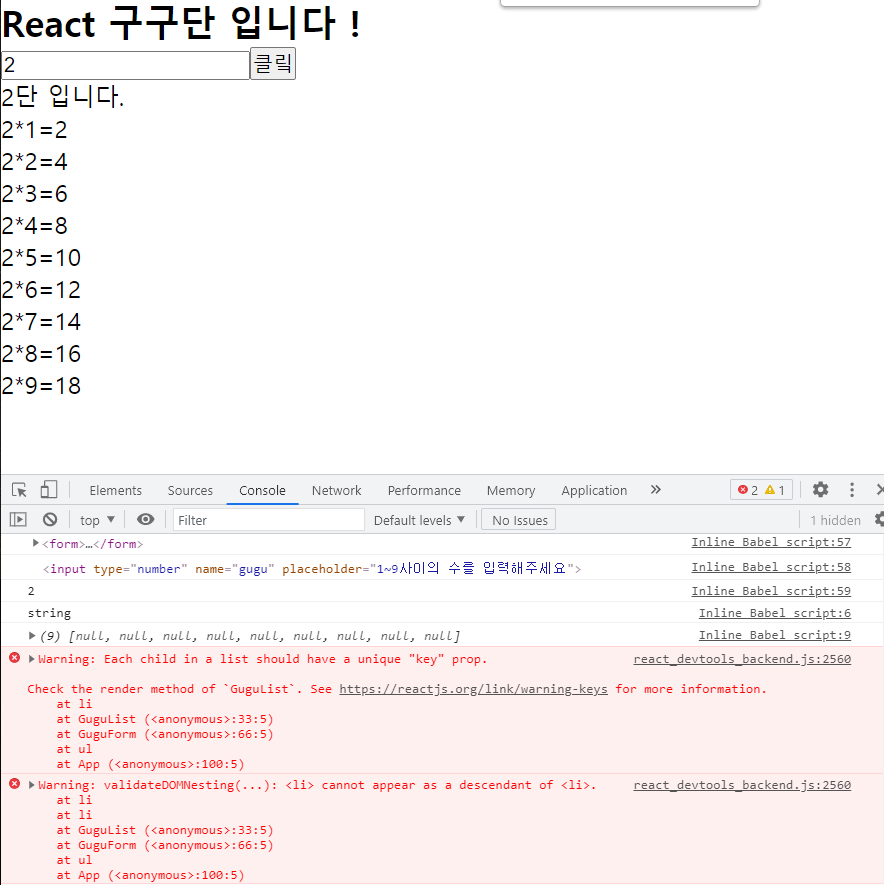Click the 클릭 submit button

pos(273,63)
